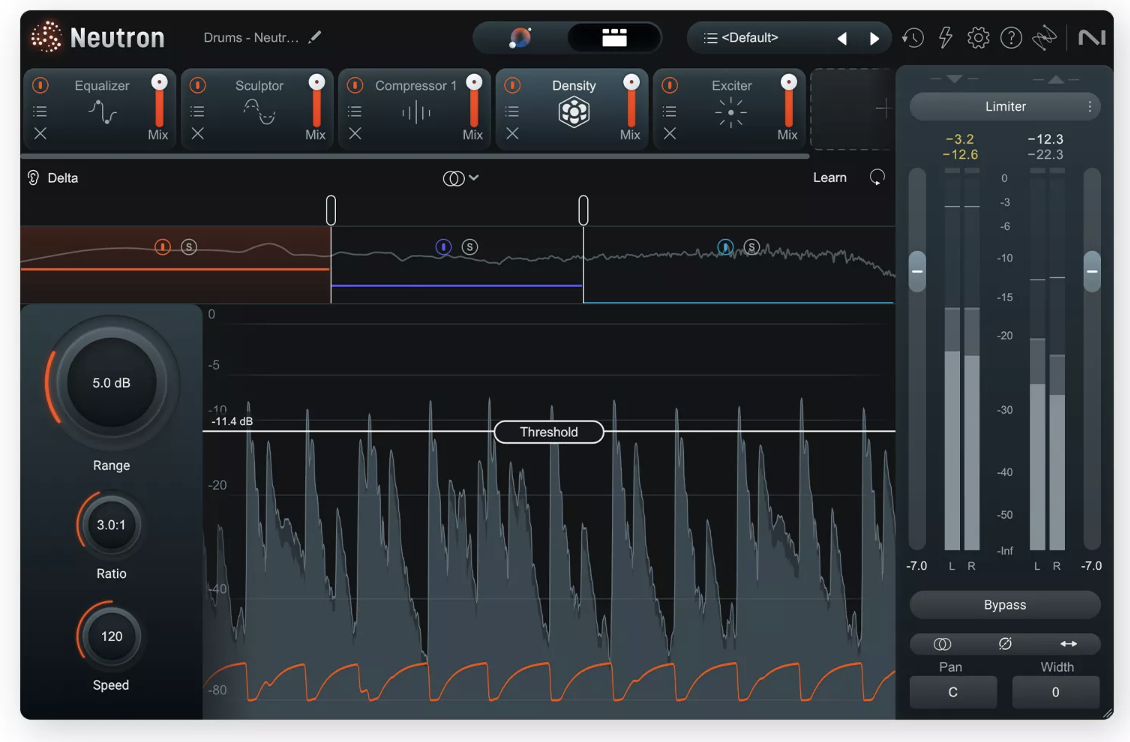Viewport: 1130px width, 742px height.
Task: Toggle mid band power
Action: pyautogui.click(x=443, y=247)
